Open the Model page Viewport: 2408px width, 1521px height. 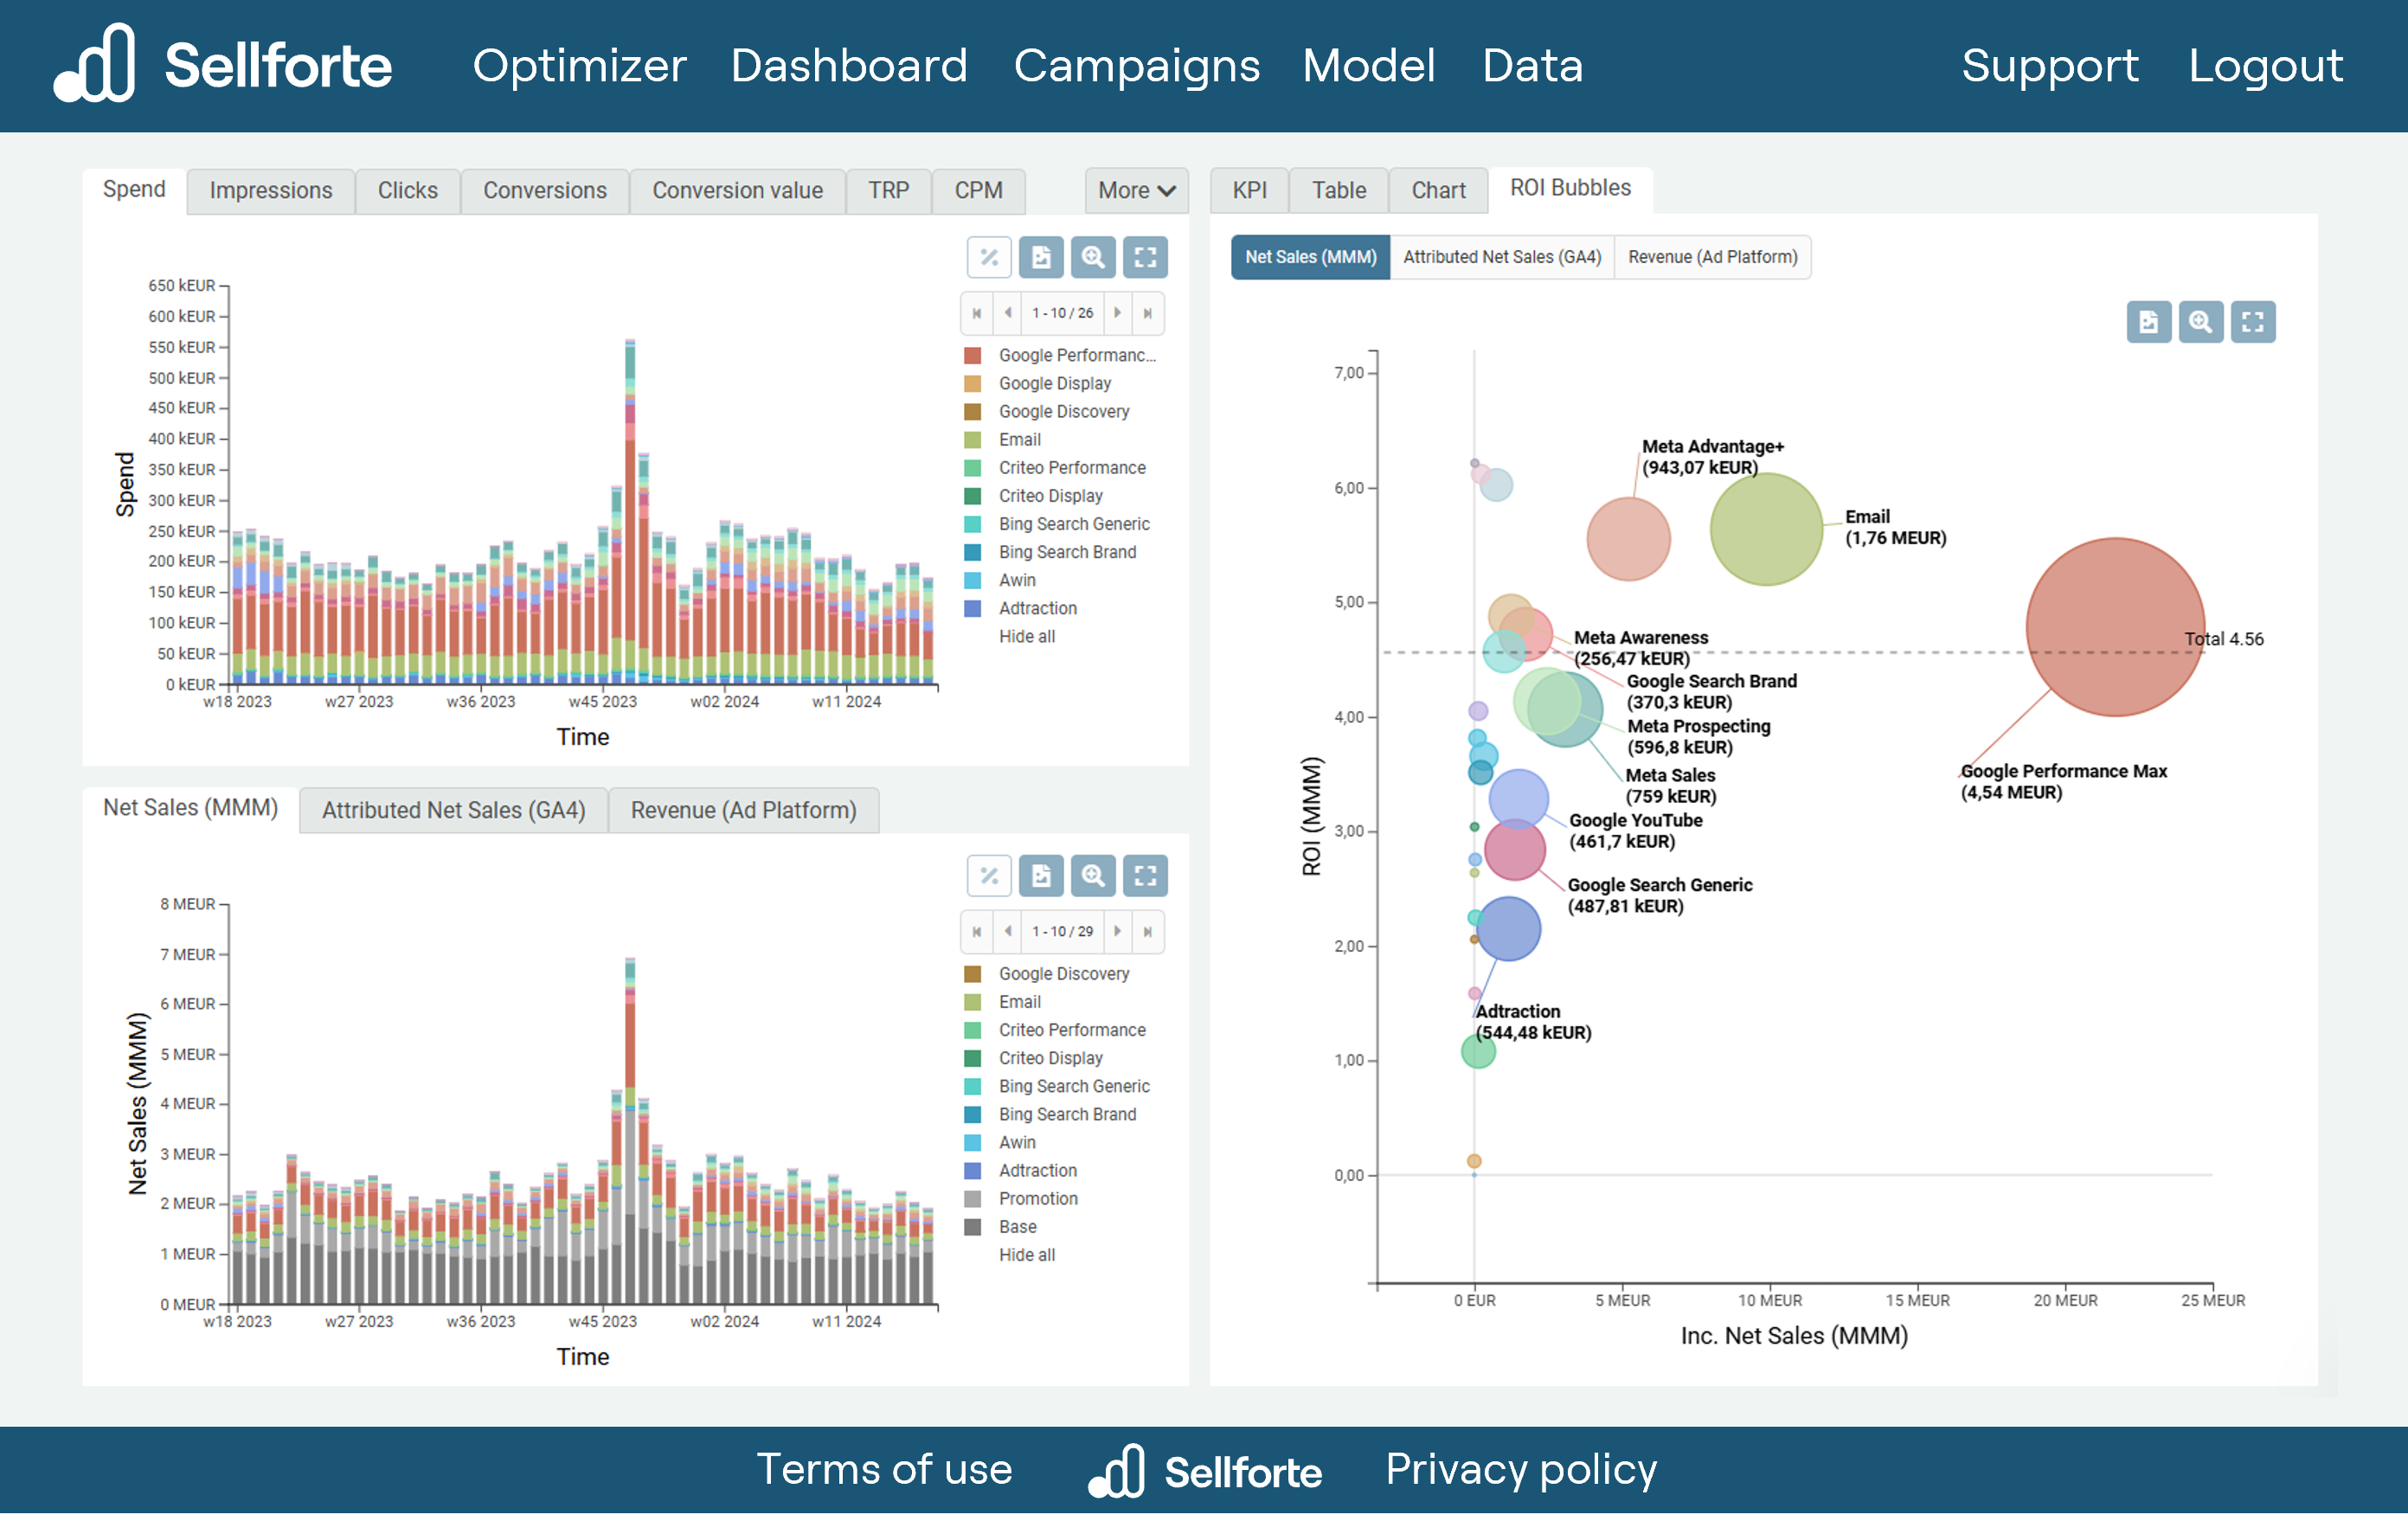tap(1368, 66)
